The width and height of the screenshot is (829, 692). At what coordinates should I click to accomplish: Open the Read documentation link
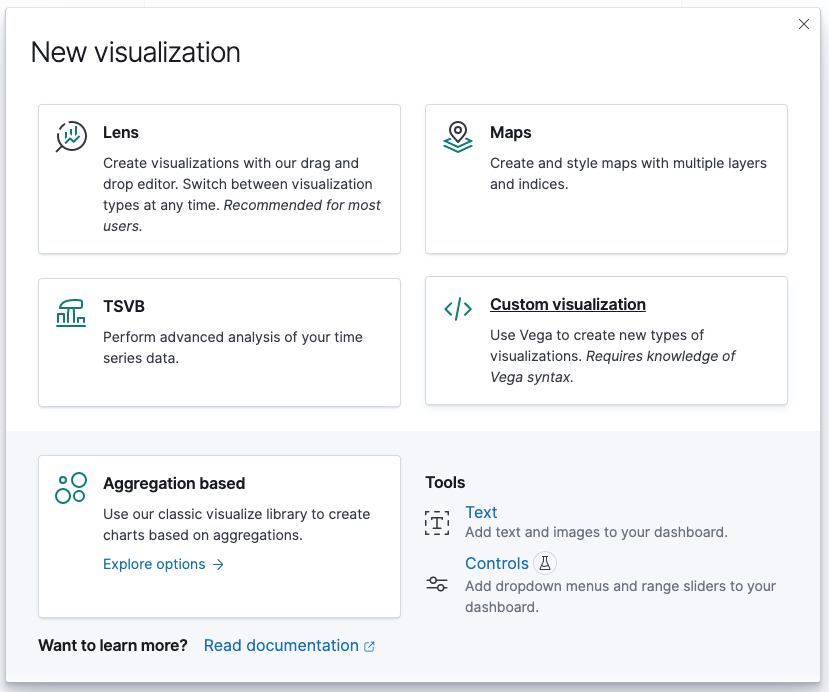[x=281, y=646]
